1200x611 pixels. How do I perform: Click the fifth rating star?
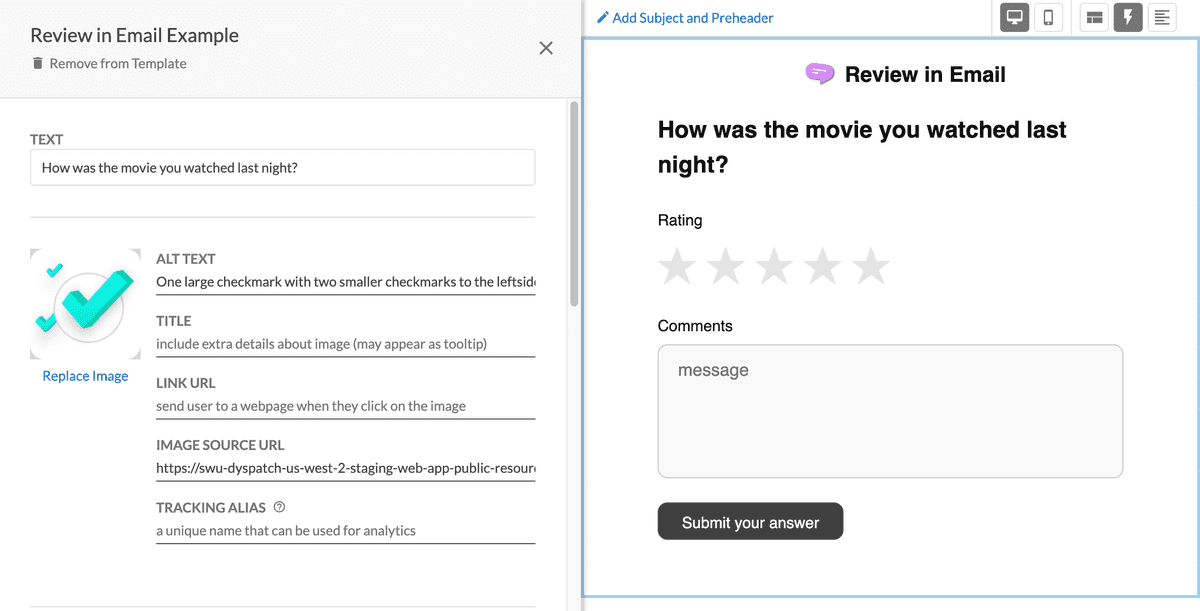pos(871,266)
